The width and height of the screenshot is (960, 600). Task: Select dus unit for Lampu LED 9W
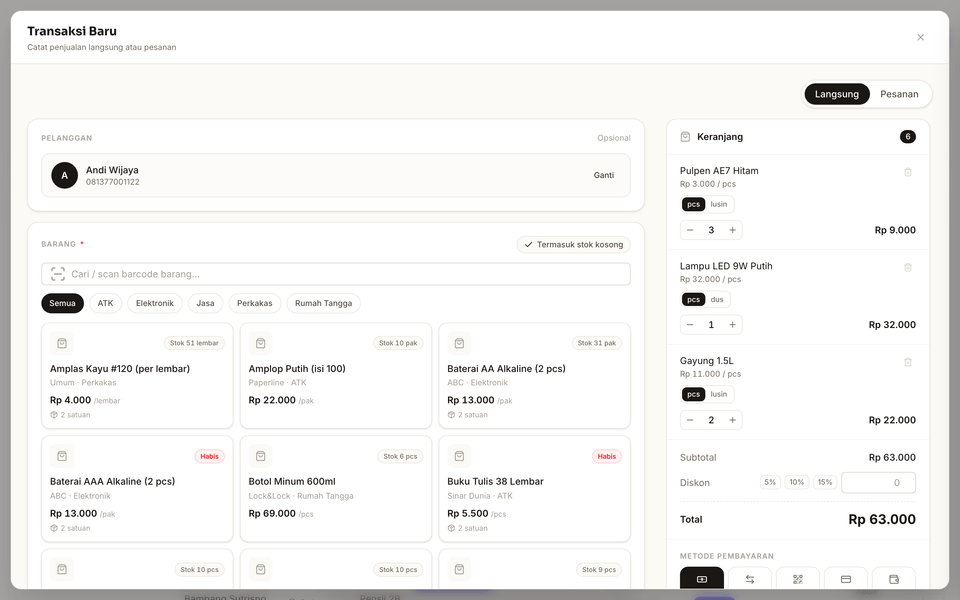point(717,299)
